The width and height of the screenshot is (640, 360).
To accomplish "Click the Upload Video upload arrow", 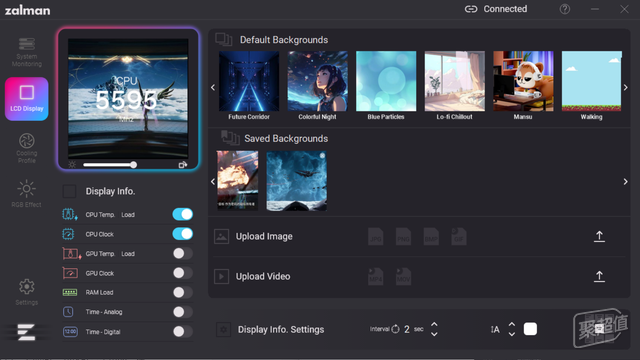I will point(599,276).
